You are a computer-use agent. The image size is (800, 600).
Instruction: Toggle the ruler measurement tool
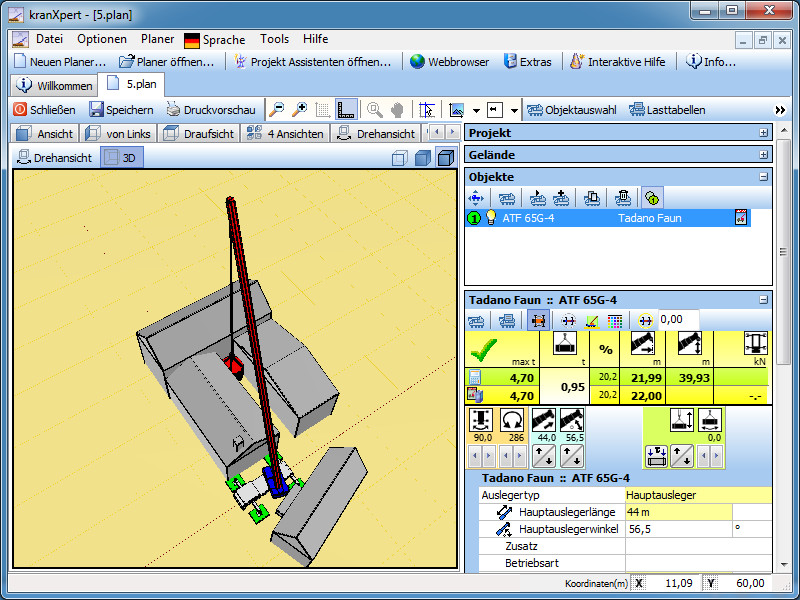347,110
